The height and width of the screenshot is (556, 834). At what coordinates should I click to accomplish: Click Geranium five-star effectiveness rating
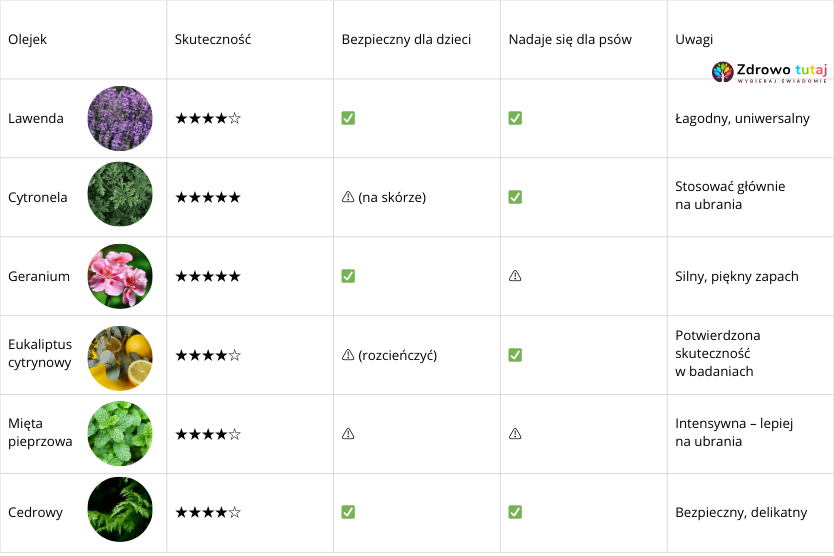tap(208, 276)
